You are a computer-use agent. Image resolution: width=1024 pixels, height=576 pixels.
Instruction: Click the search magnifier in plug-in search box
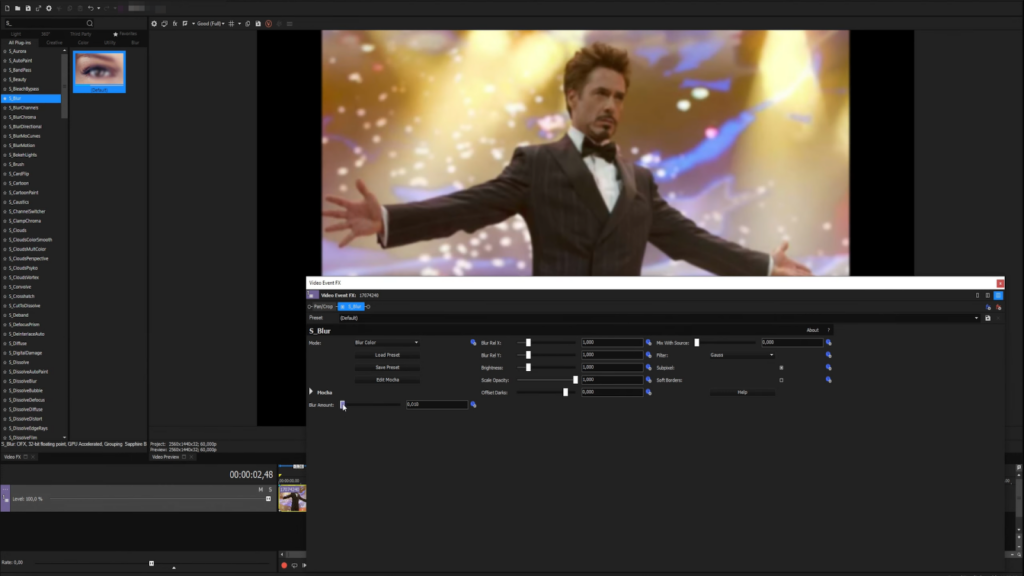click(x=89, y=22)
